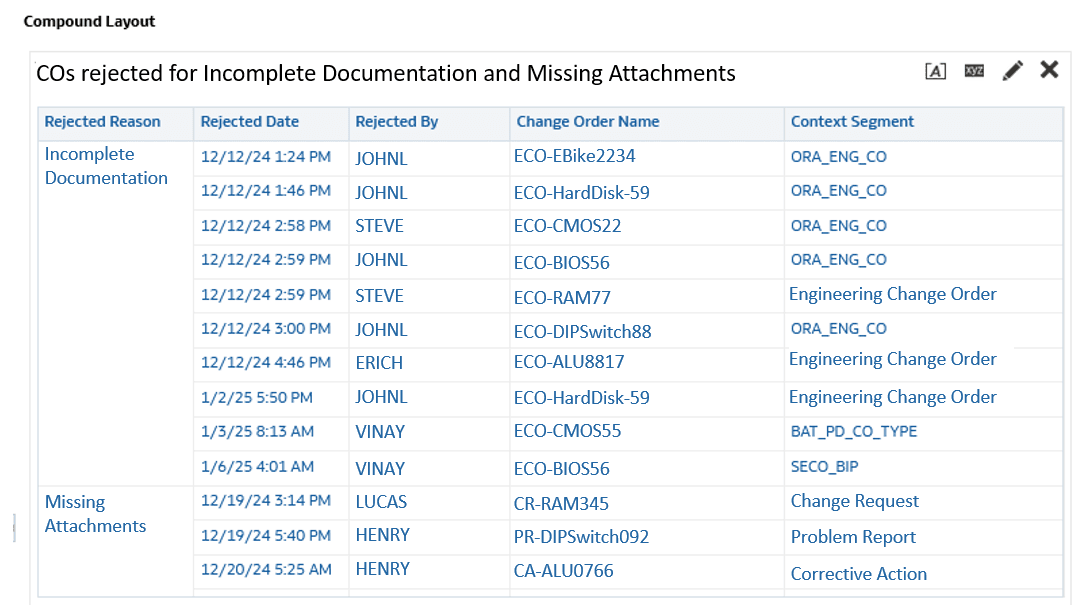Open the ECO-RAM77 change order link

tap(561, 297)
